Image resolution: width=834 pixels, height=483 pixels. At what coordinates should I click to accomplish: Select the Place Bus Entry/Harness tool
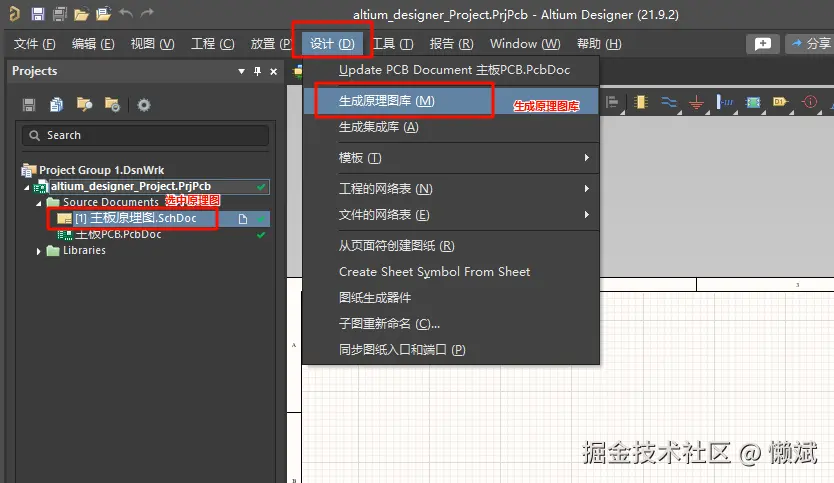[x=724, y=102]
